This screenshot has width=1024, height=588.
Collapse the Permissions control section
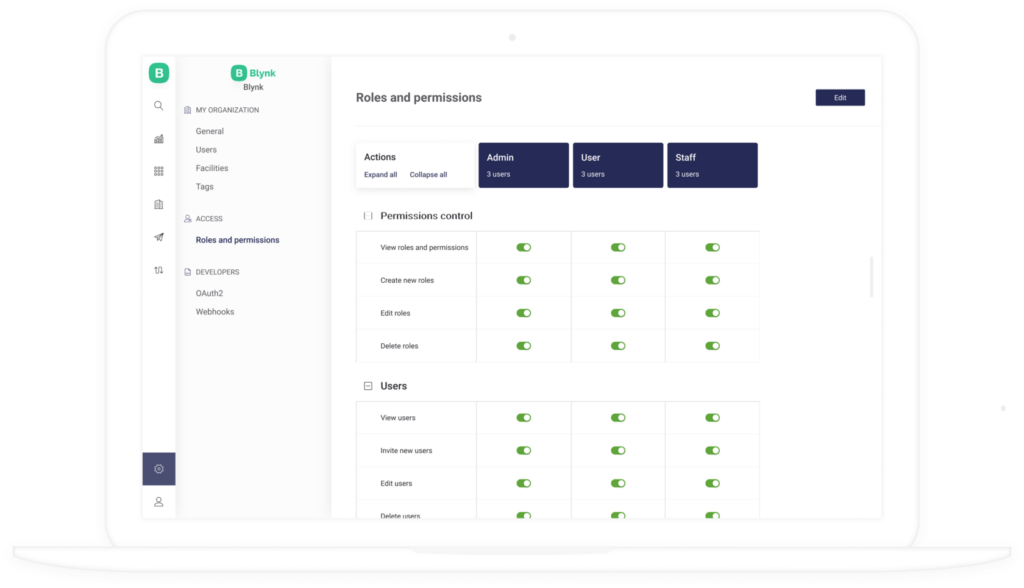click(x=365, y=216)
